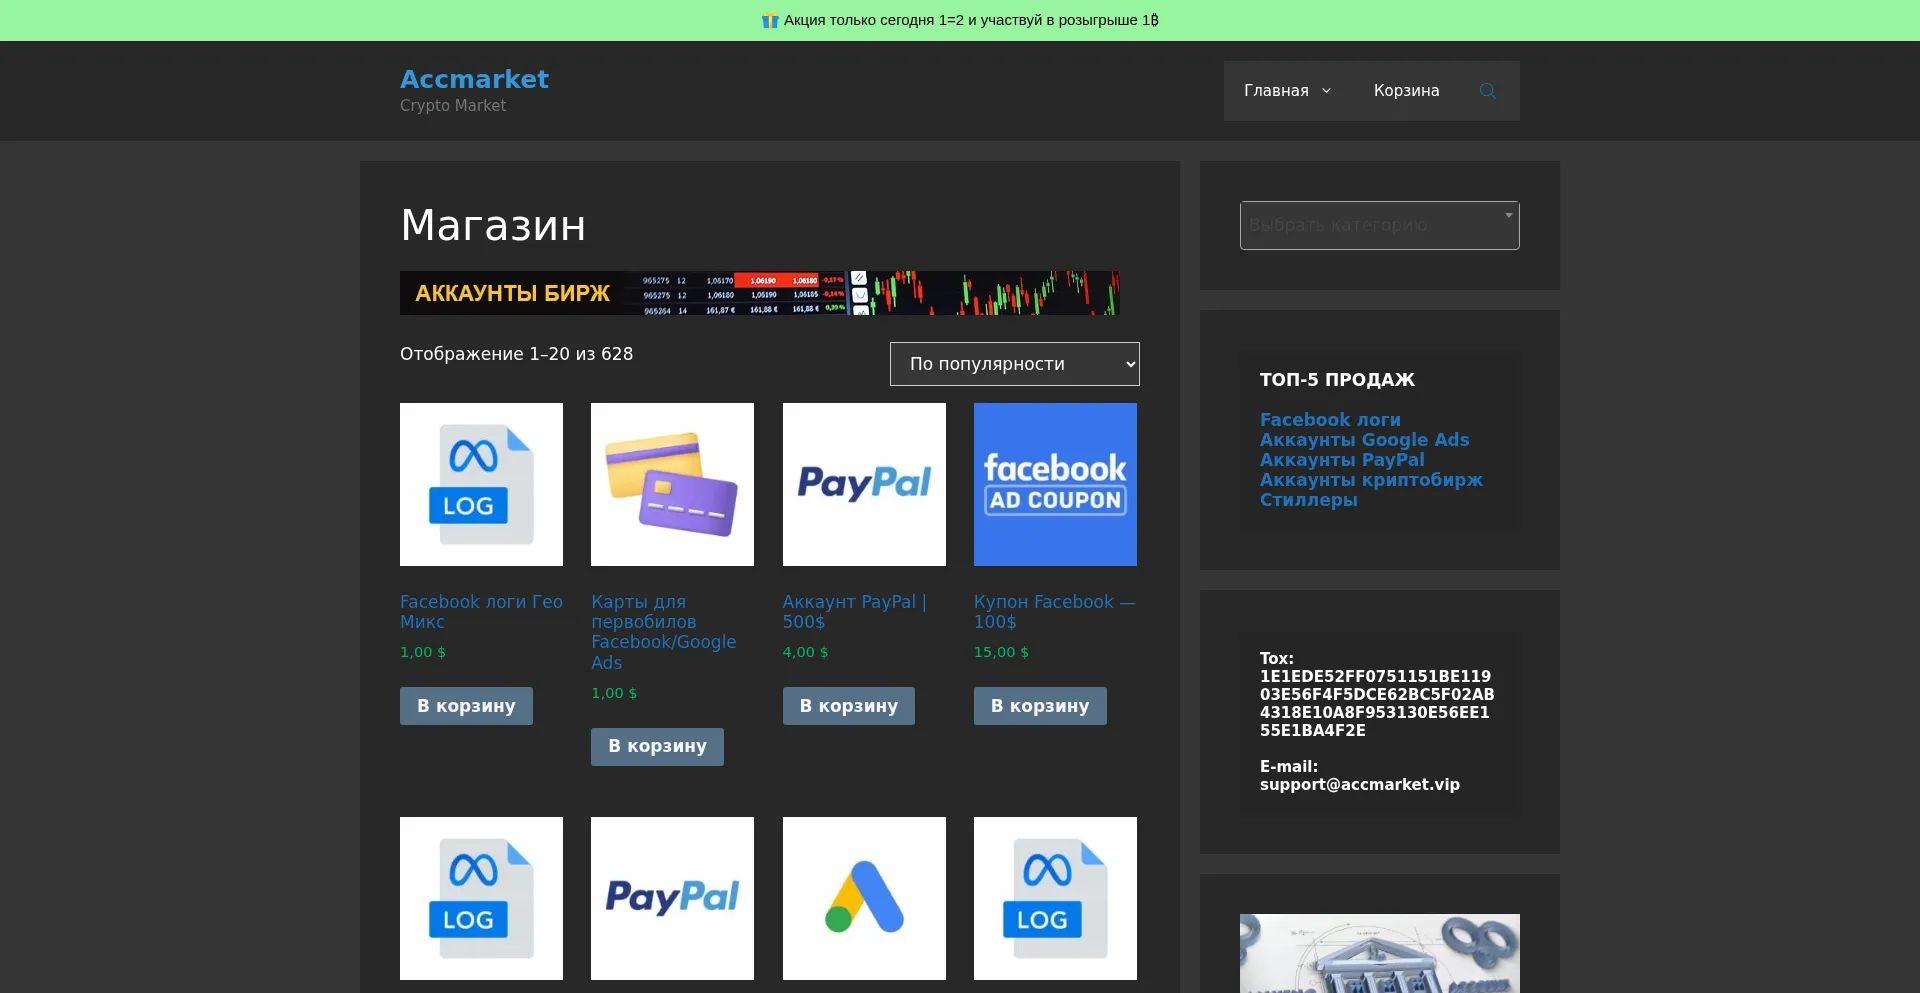The image size is (1920, 993).
Task: Open Facebook логи Гео Микс product image
Action: tap(481, 484)
